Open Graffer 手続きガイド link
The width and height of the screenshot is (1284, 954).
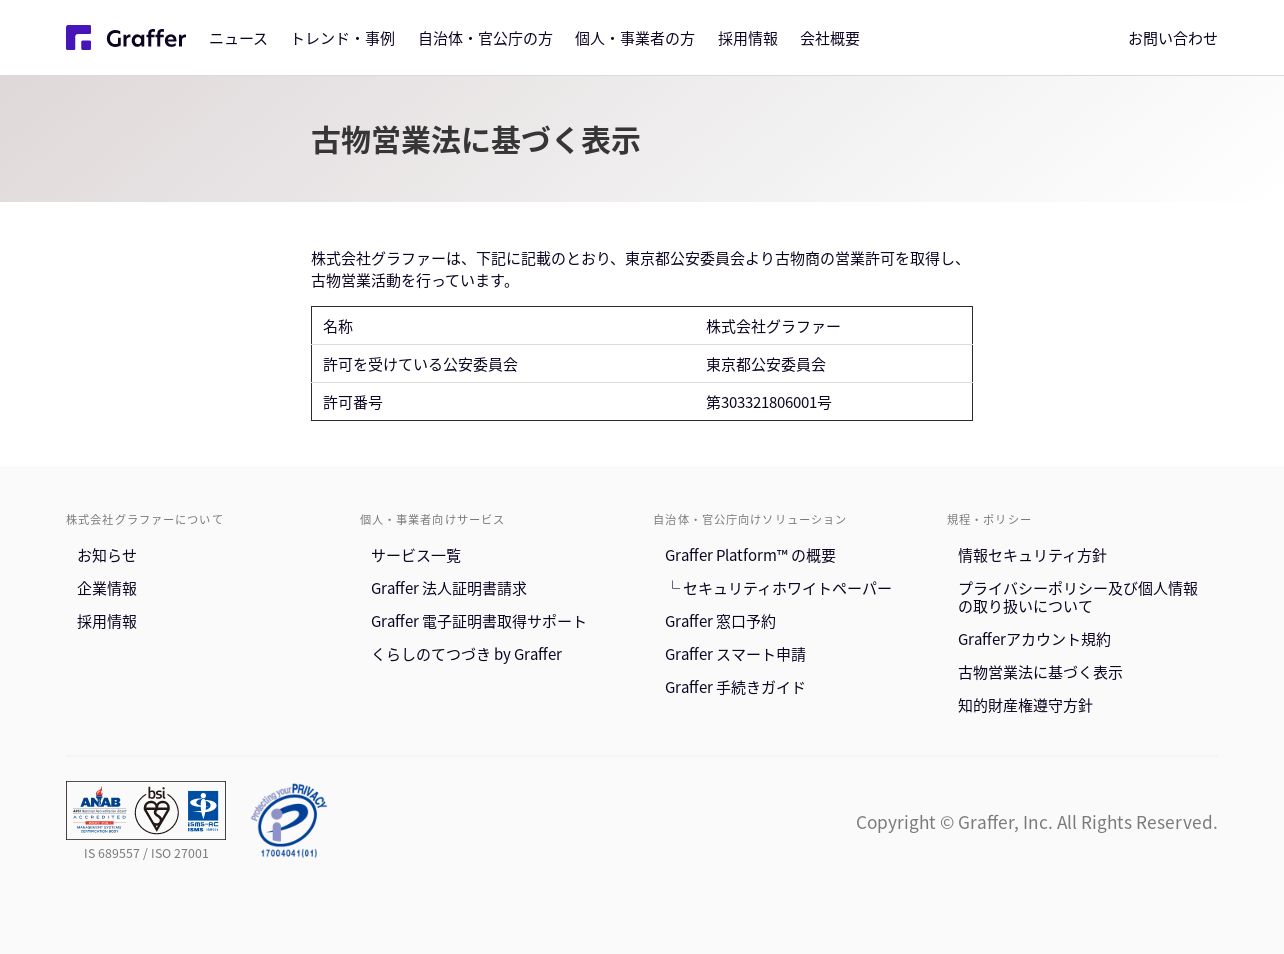735,687
